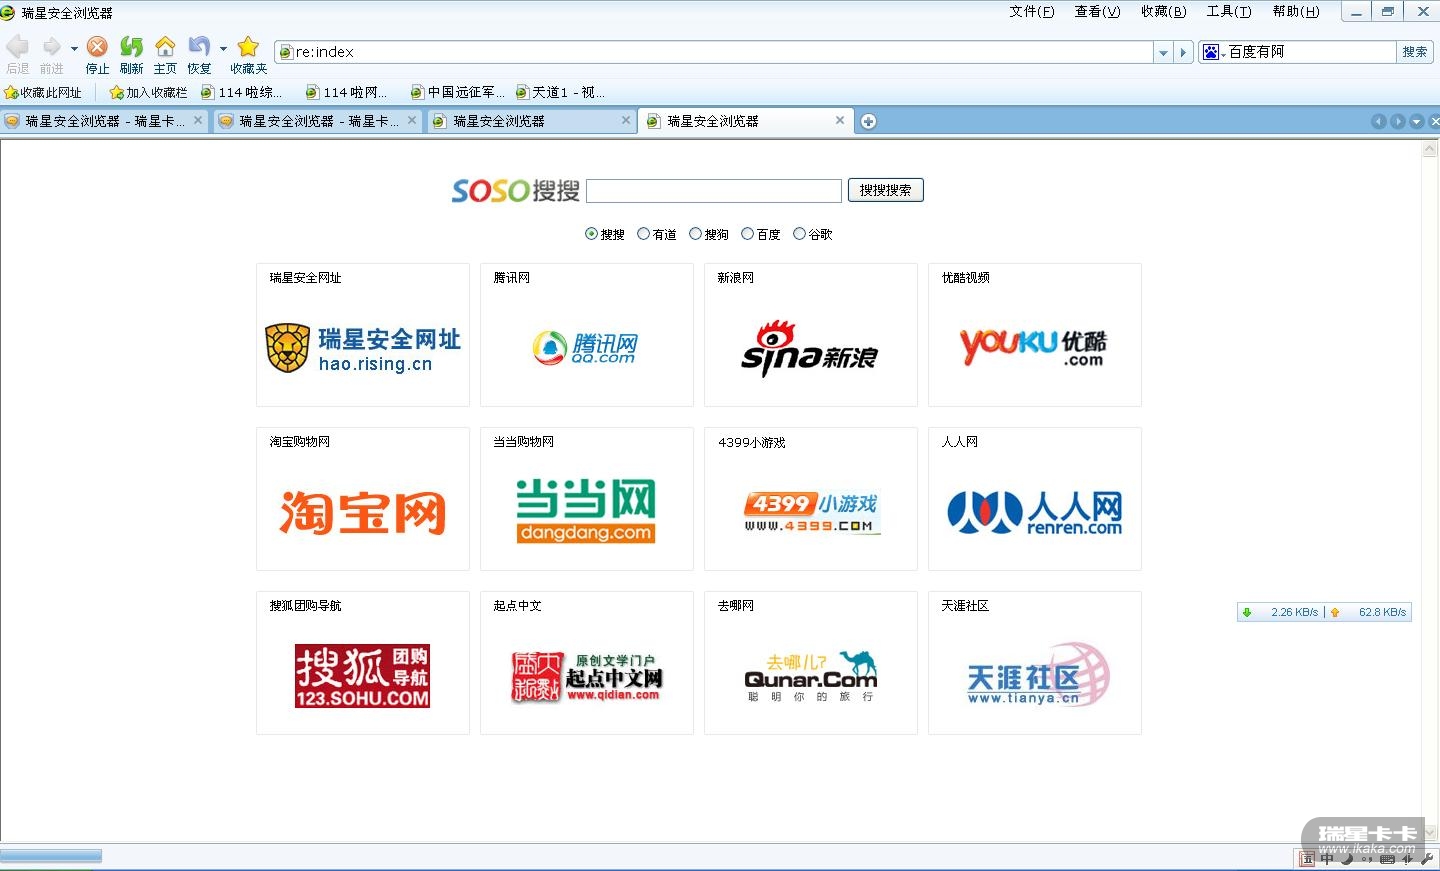Click the 收藏此网址 star icon
Image resolution: width=1440 pixels, height=871 pixels.
pos(11,93)
